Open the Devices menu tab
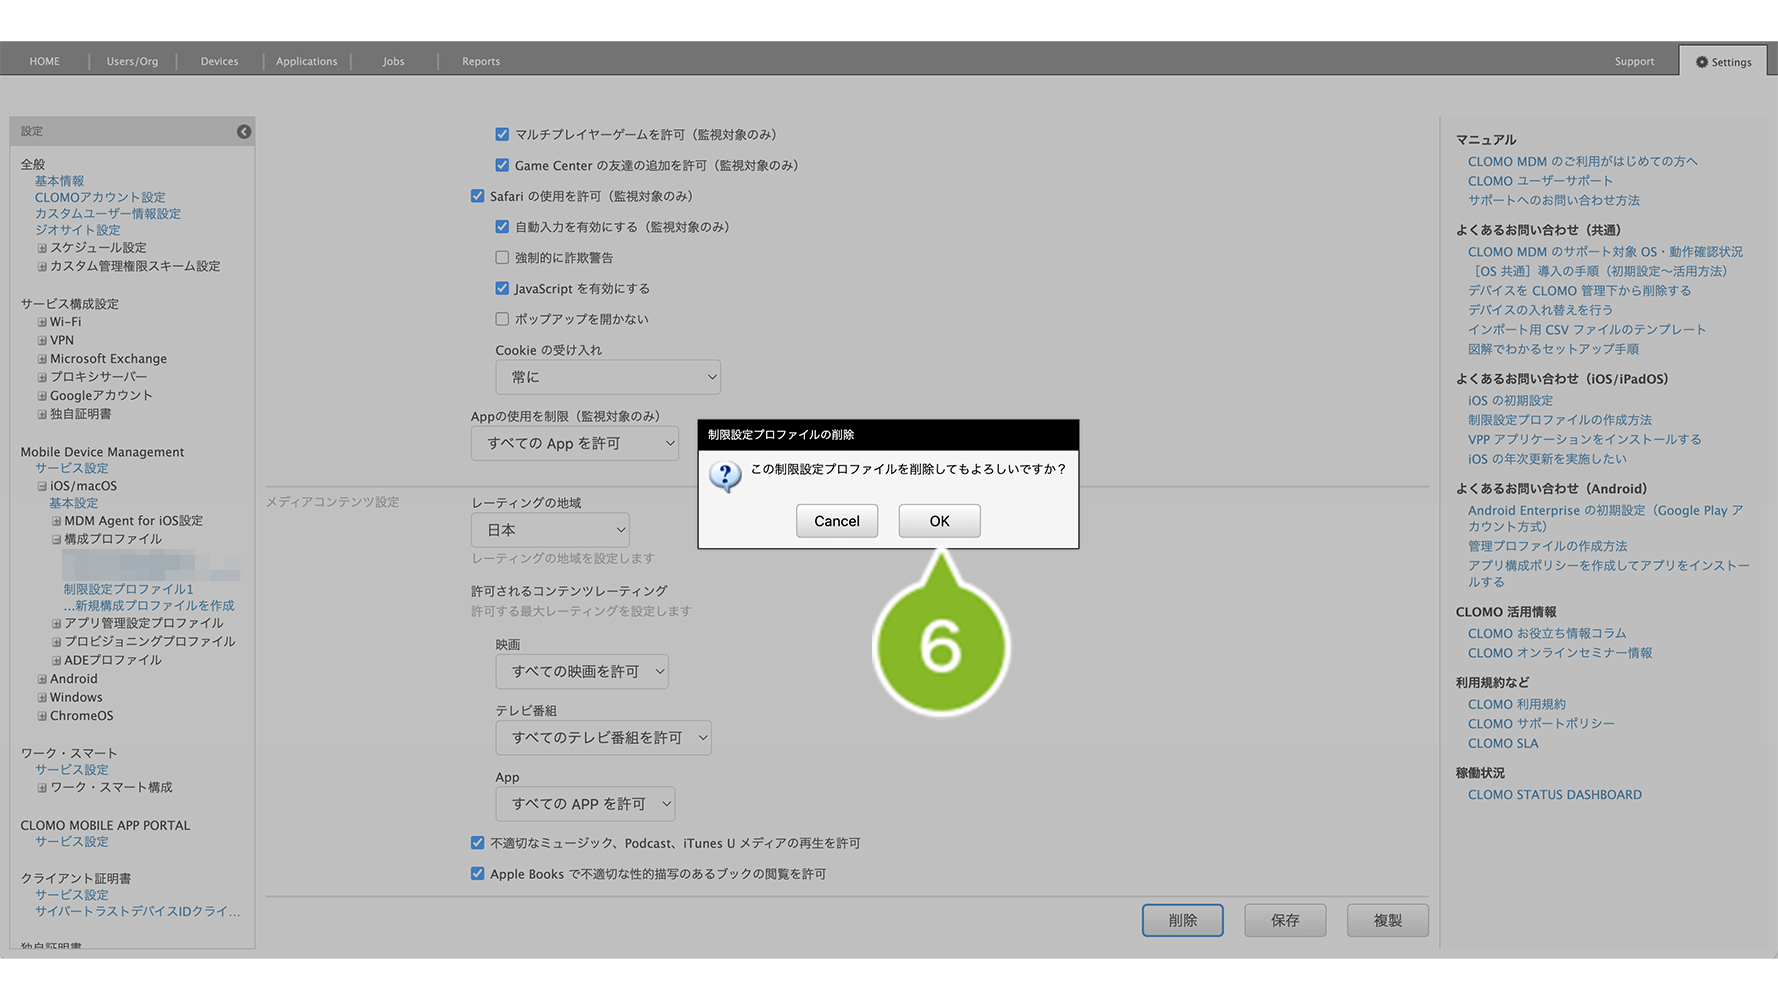This screenshot has height=1000, width=1778. (219, 61)
